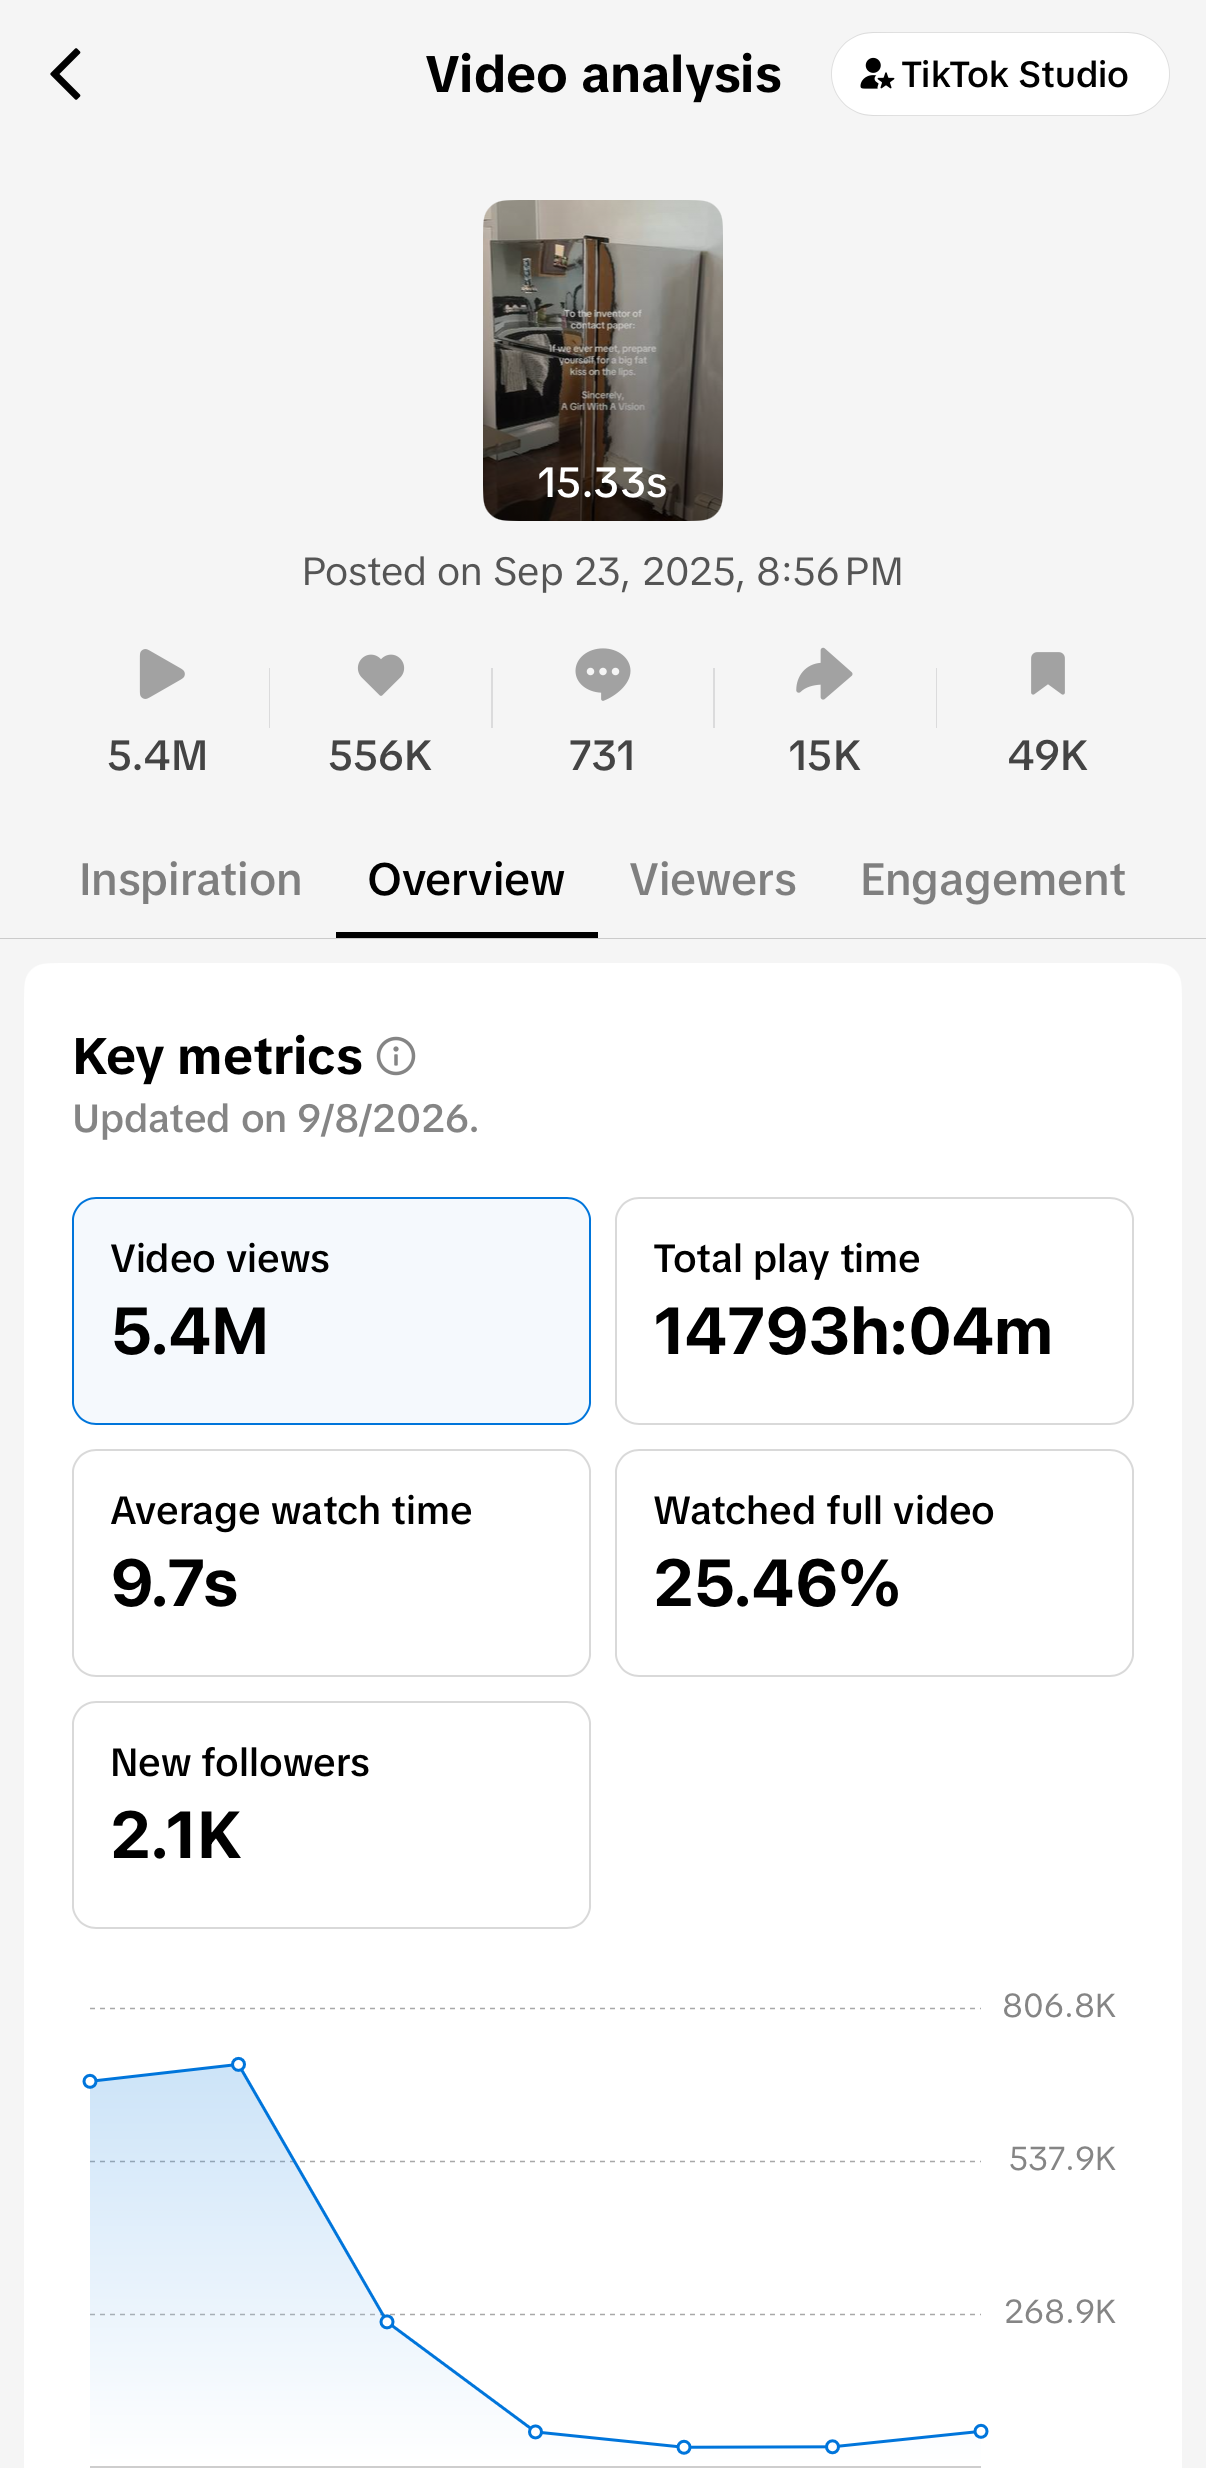Switch to the Viewers tab
The width and height of the screenshot is (1206, 2468).
713,880
